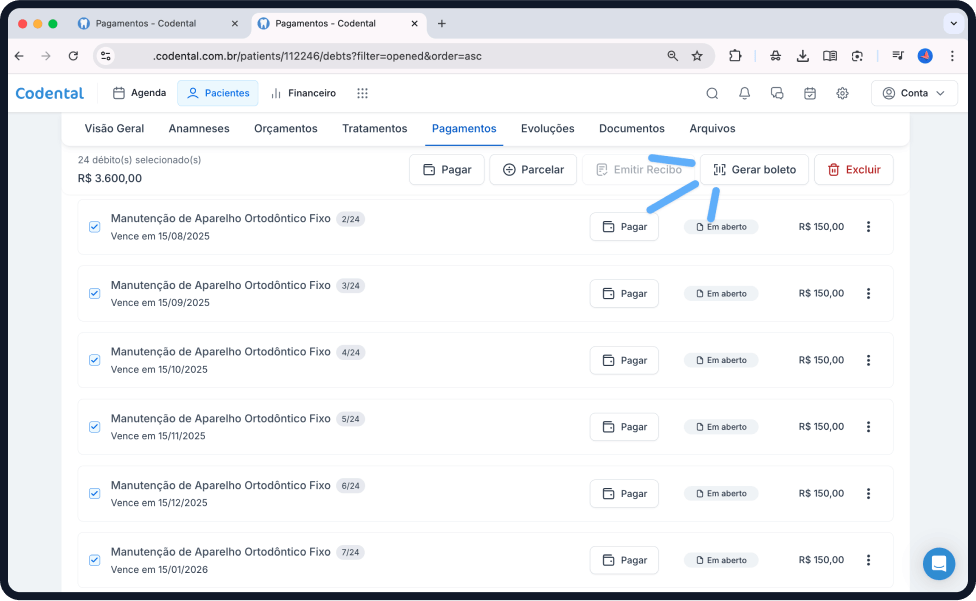This screenshot has width=976, height=601.
Task: Click Pagar for installment 5/24
Action: [x=624, y=427]
